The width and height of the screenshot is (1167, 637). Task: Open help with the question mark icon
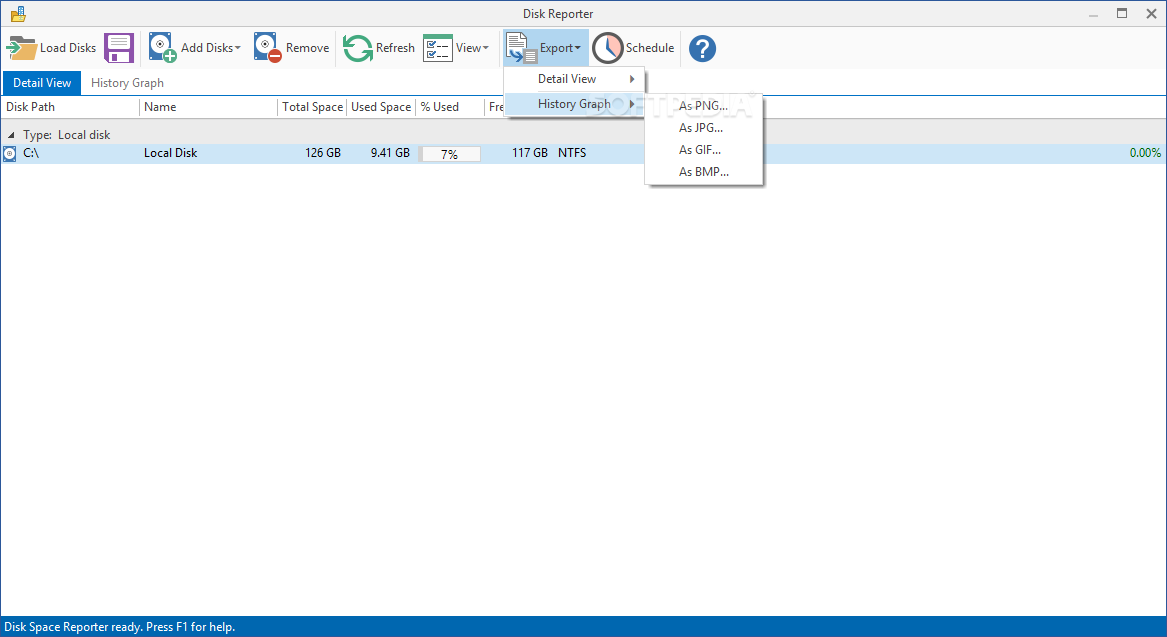[x=702, y=48]
